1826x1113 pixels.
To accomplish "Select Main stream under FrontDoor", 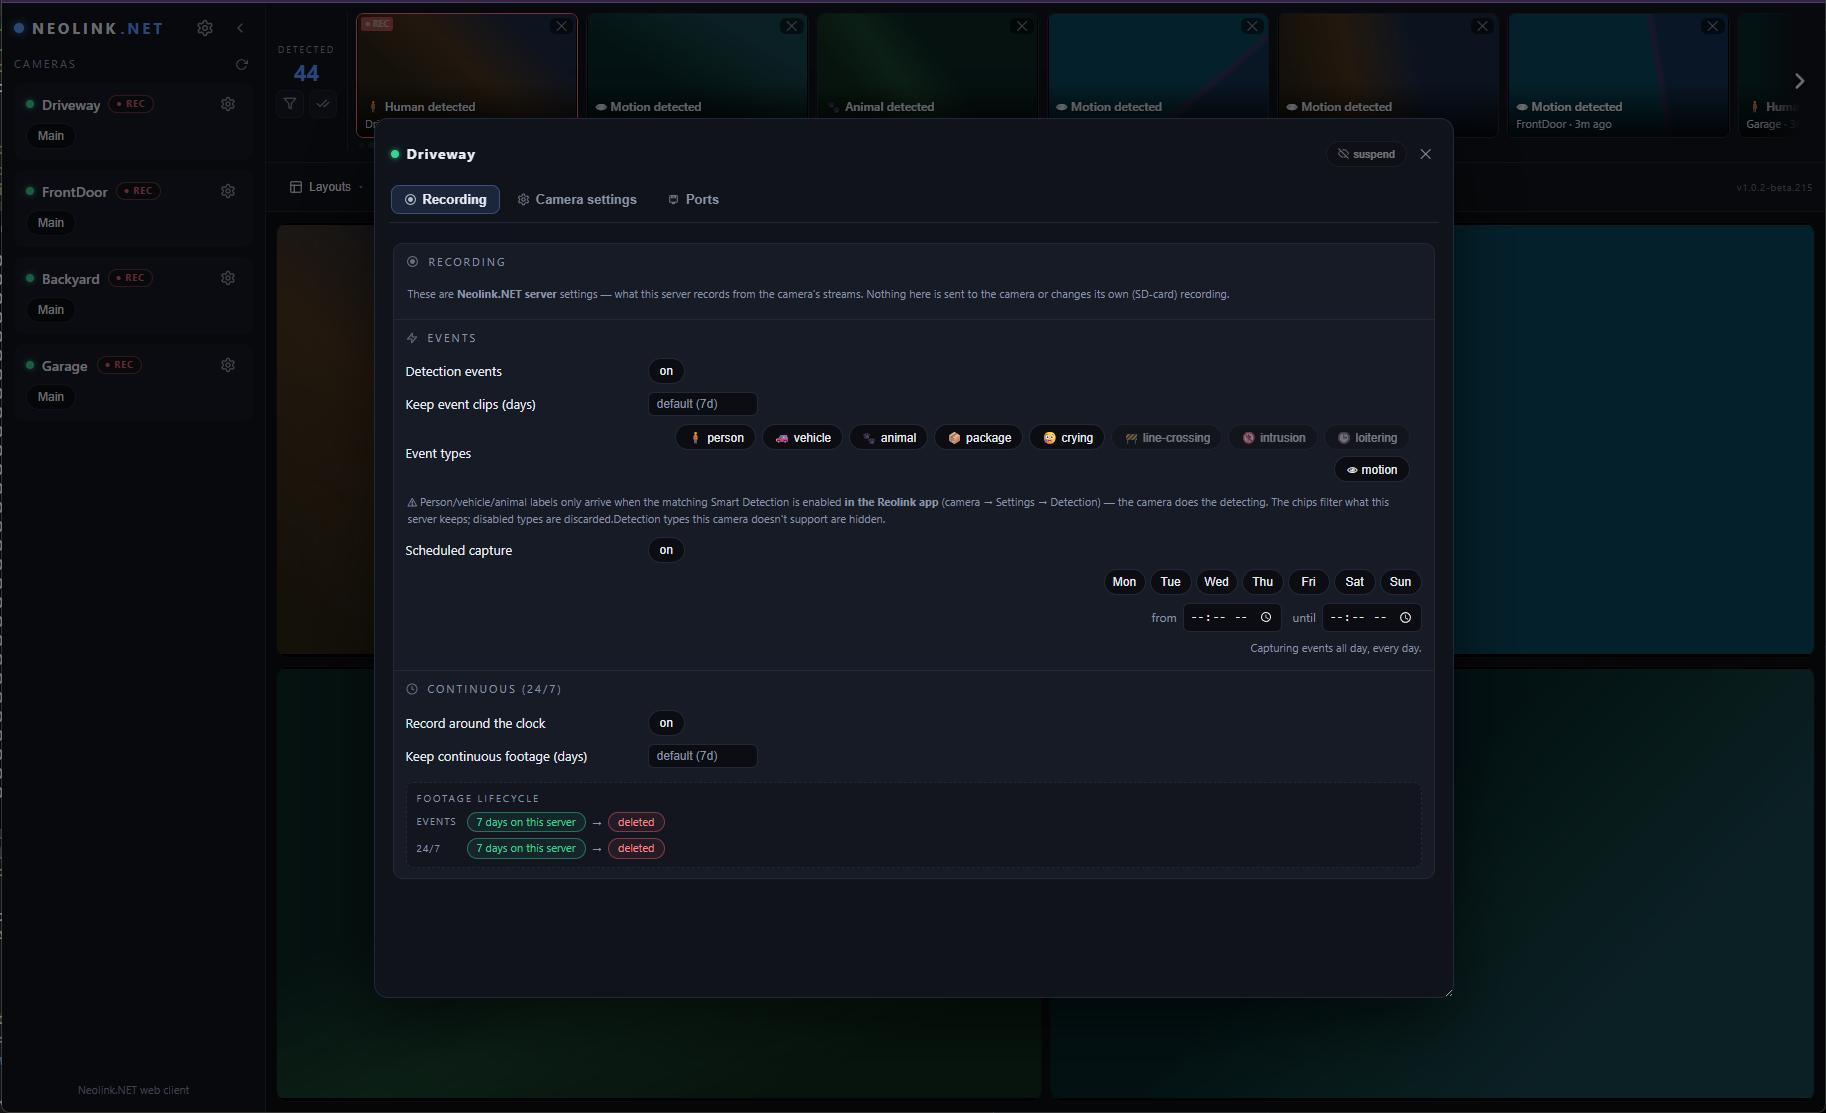I will pyautogui.click(x=51, y=223).
